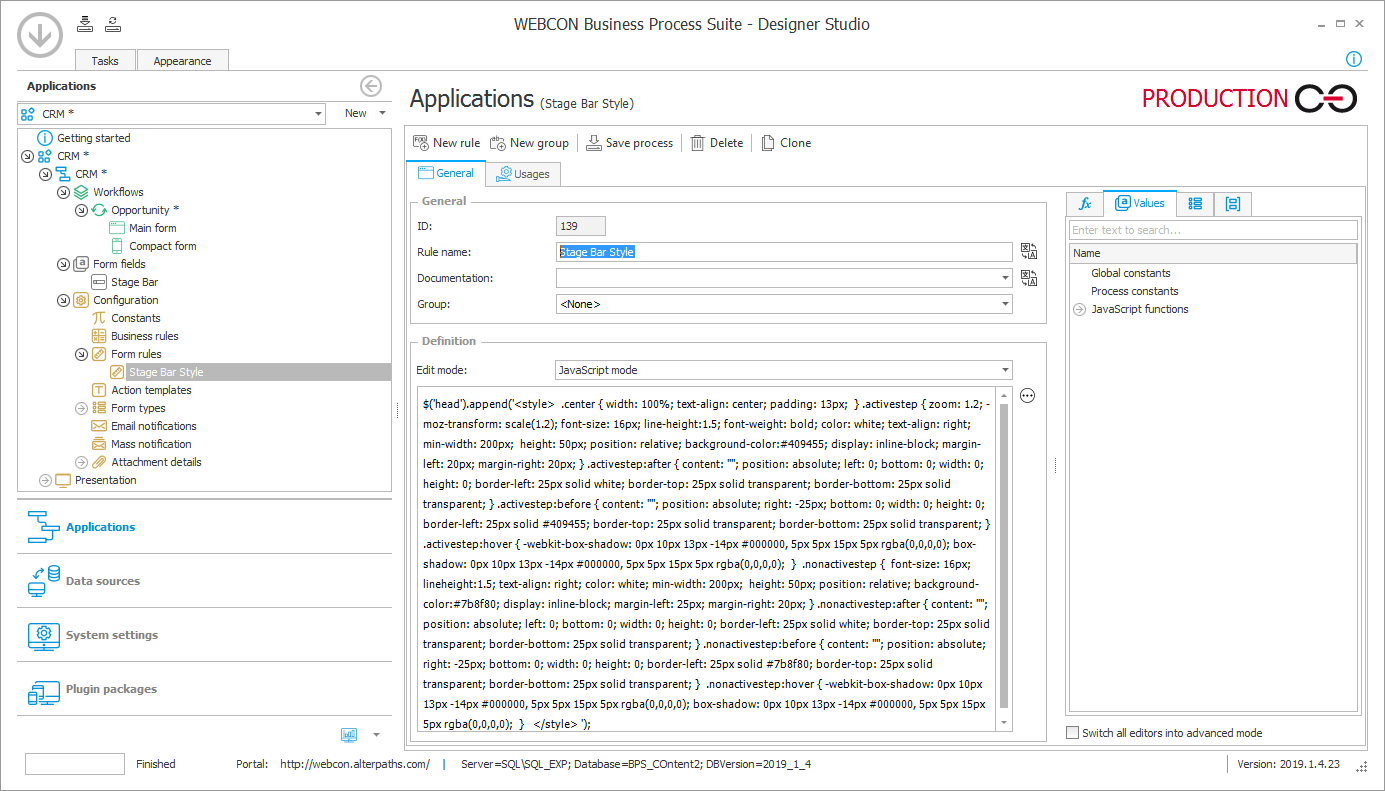
Task: Select the Business rules icon in tree
Action: [99, 336]
